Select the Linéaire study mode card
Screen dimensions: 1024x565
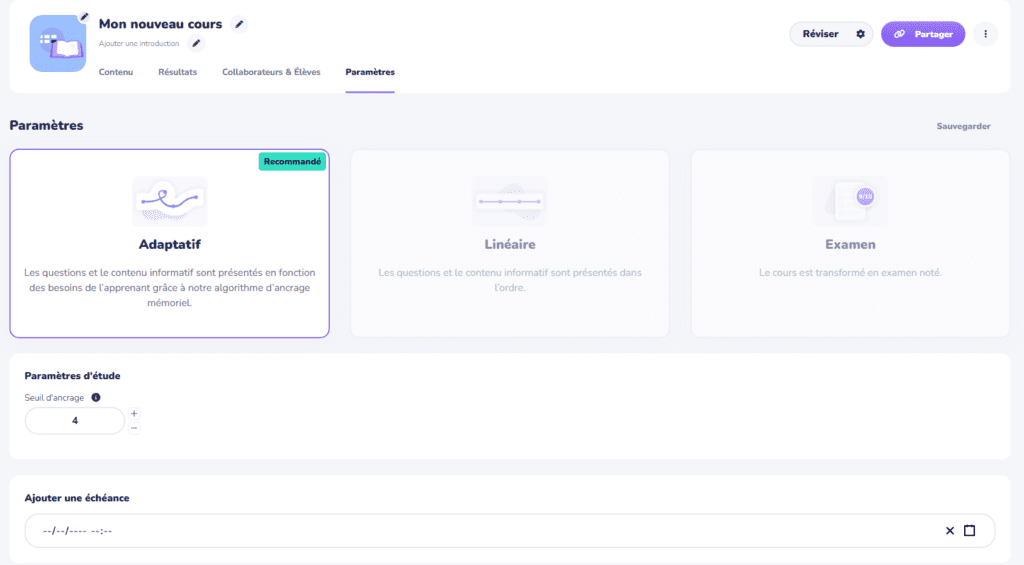click(509, 244)
